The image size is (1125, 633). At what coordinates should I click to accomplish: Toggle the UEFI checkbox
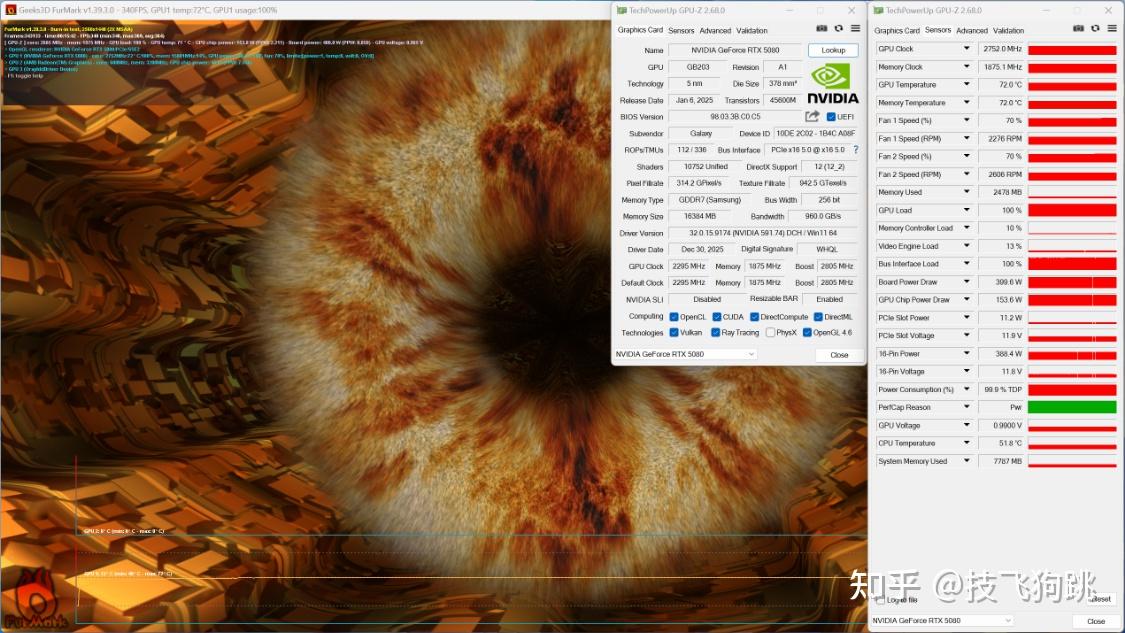(x=831, y=117)
